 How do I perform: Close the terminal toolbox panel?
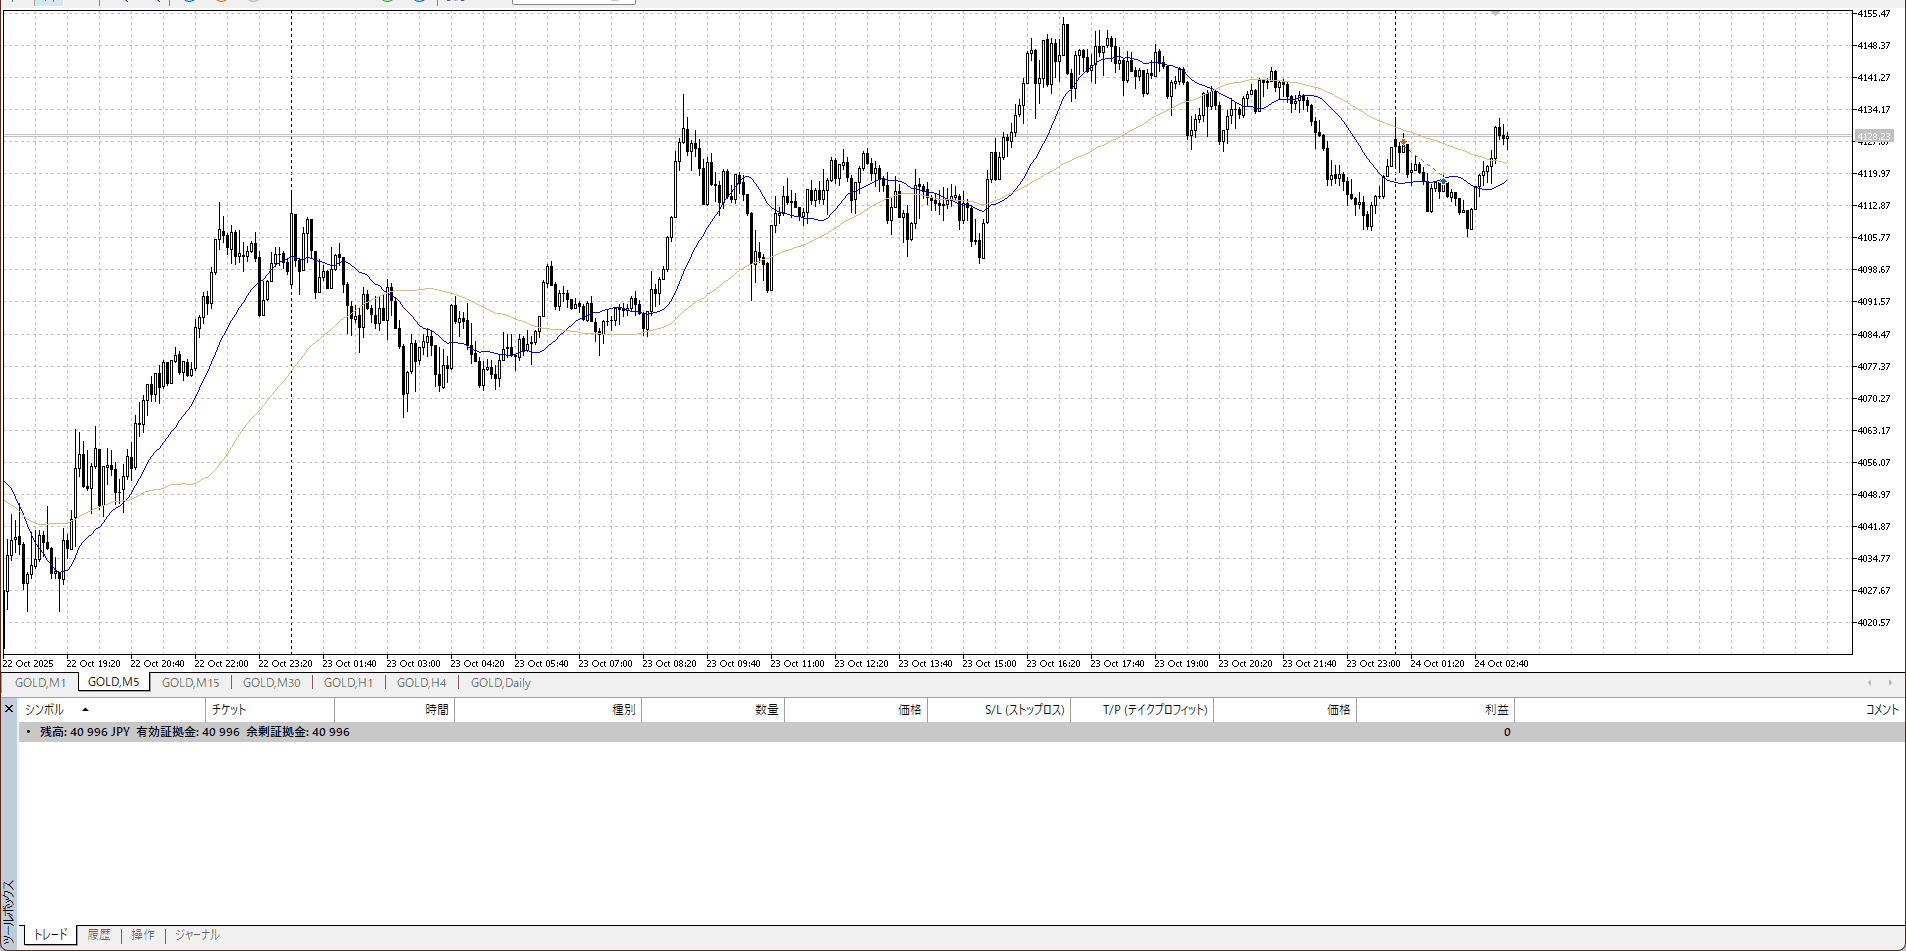9,709
